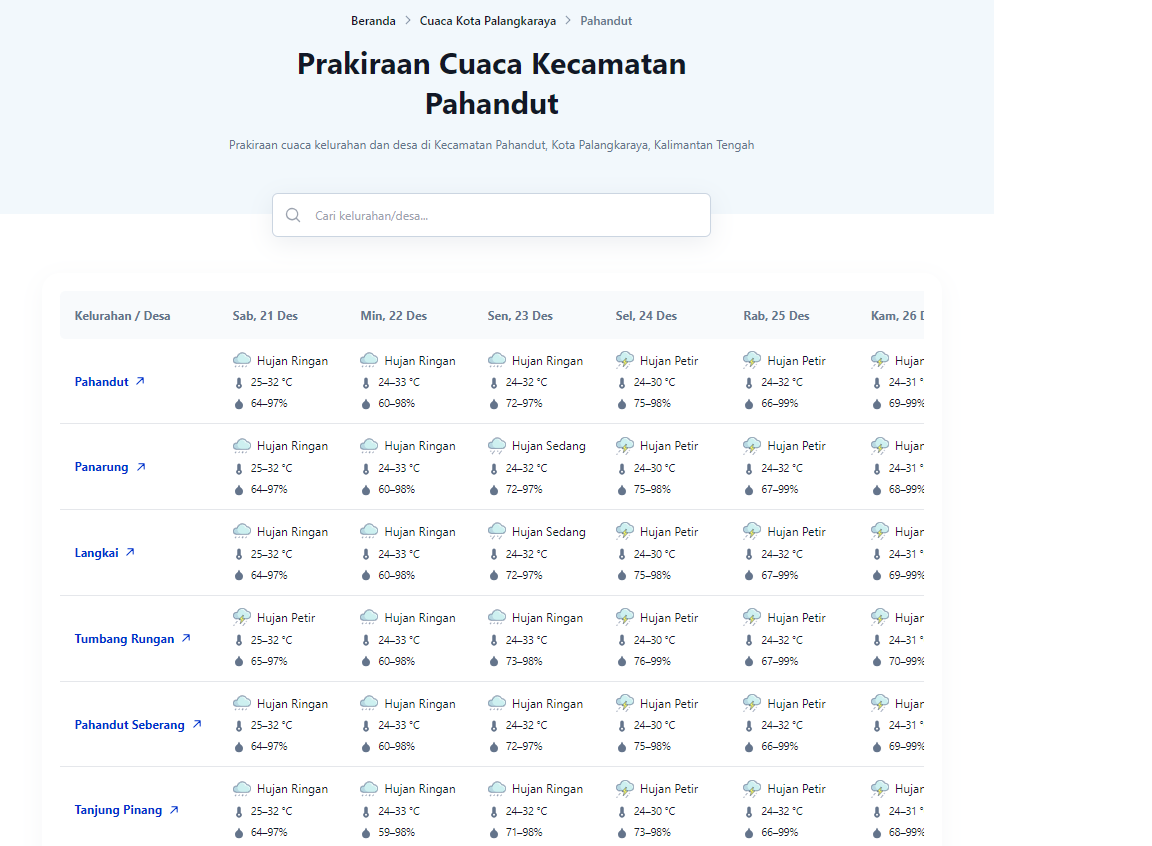This screenshot has height=846, width=1152.
Task: Click storm icon for Panarung Rab 25 Des
Action: point(752,445)
